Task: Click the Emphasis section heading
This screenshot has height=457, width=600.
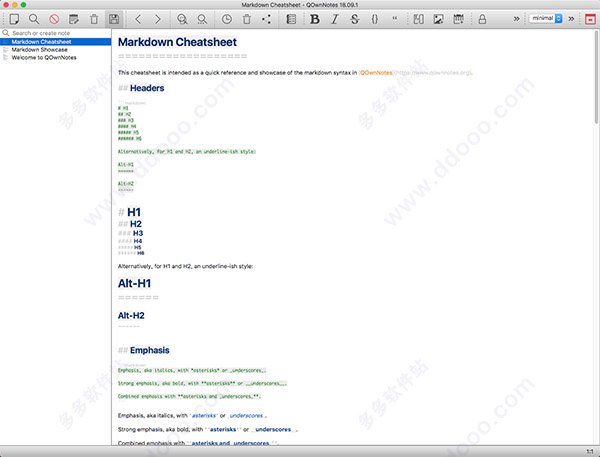Action: click(150, 350)
